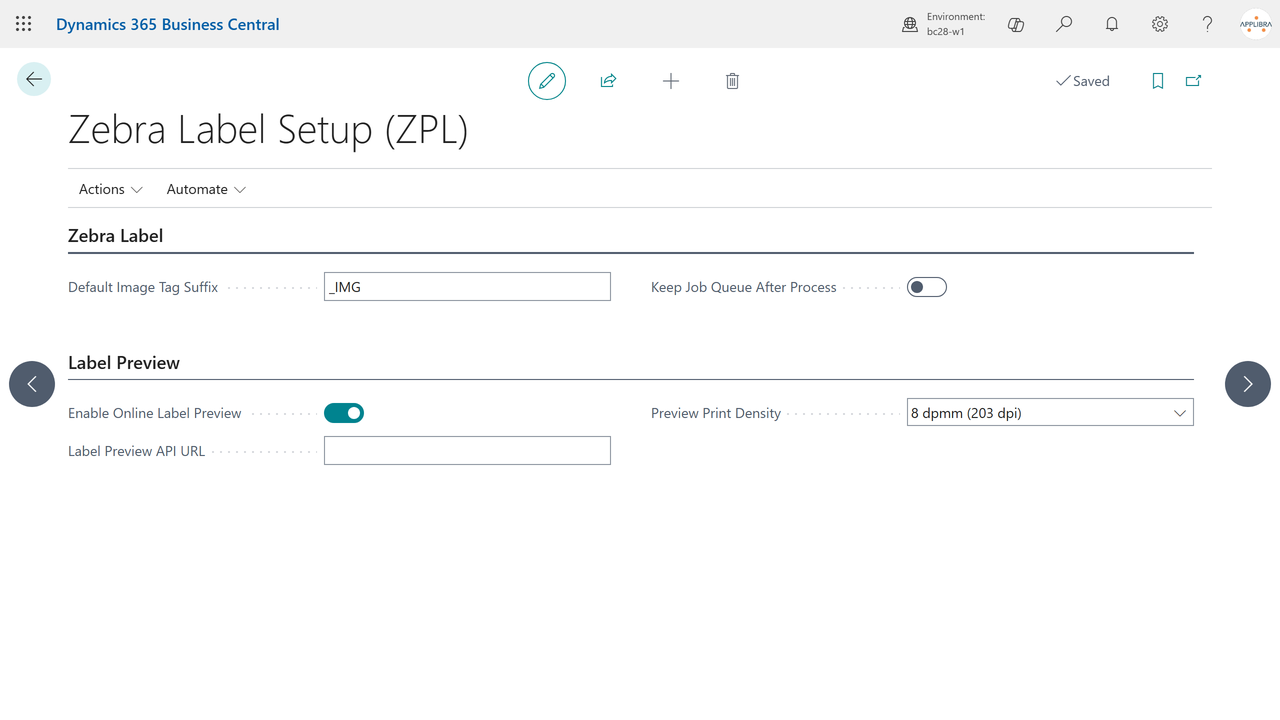Click Zebra Label Setup (ZPL) title
Screen dimensions: 1280x720
click(x=268, y=130)
